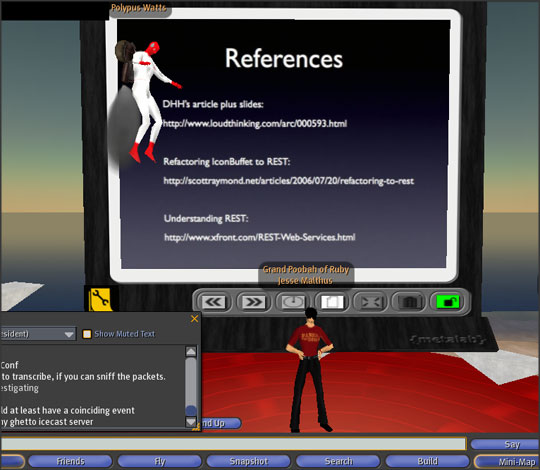The width and height of the screenshot is (540, 470).
Task: Go to previous slide with rewind button
Action: pyautogui.click(x=214, y=302)
